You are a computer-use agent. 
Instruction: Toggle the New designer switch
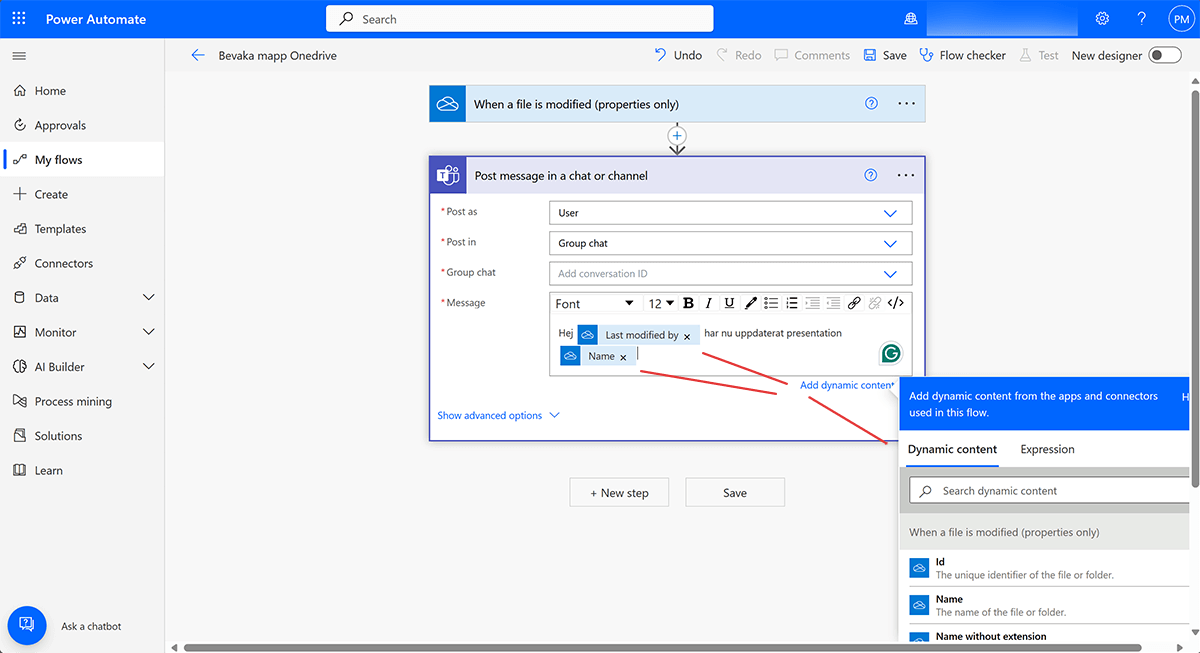(x=1165, y=56)
